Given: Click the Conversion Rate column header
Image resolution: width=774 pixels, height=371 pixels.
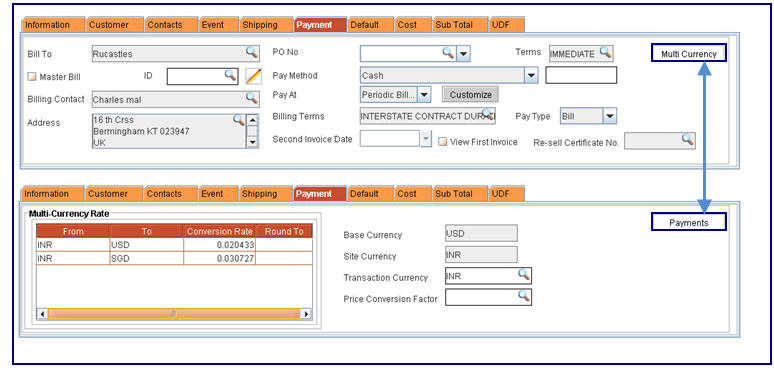Looking at the screenshot, I should (220, 231).
